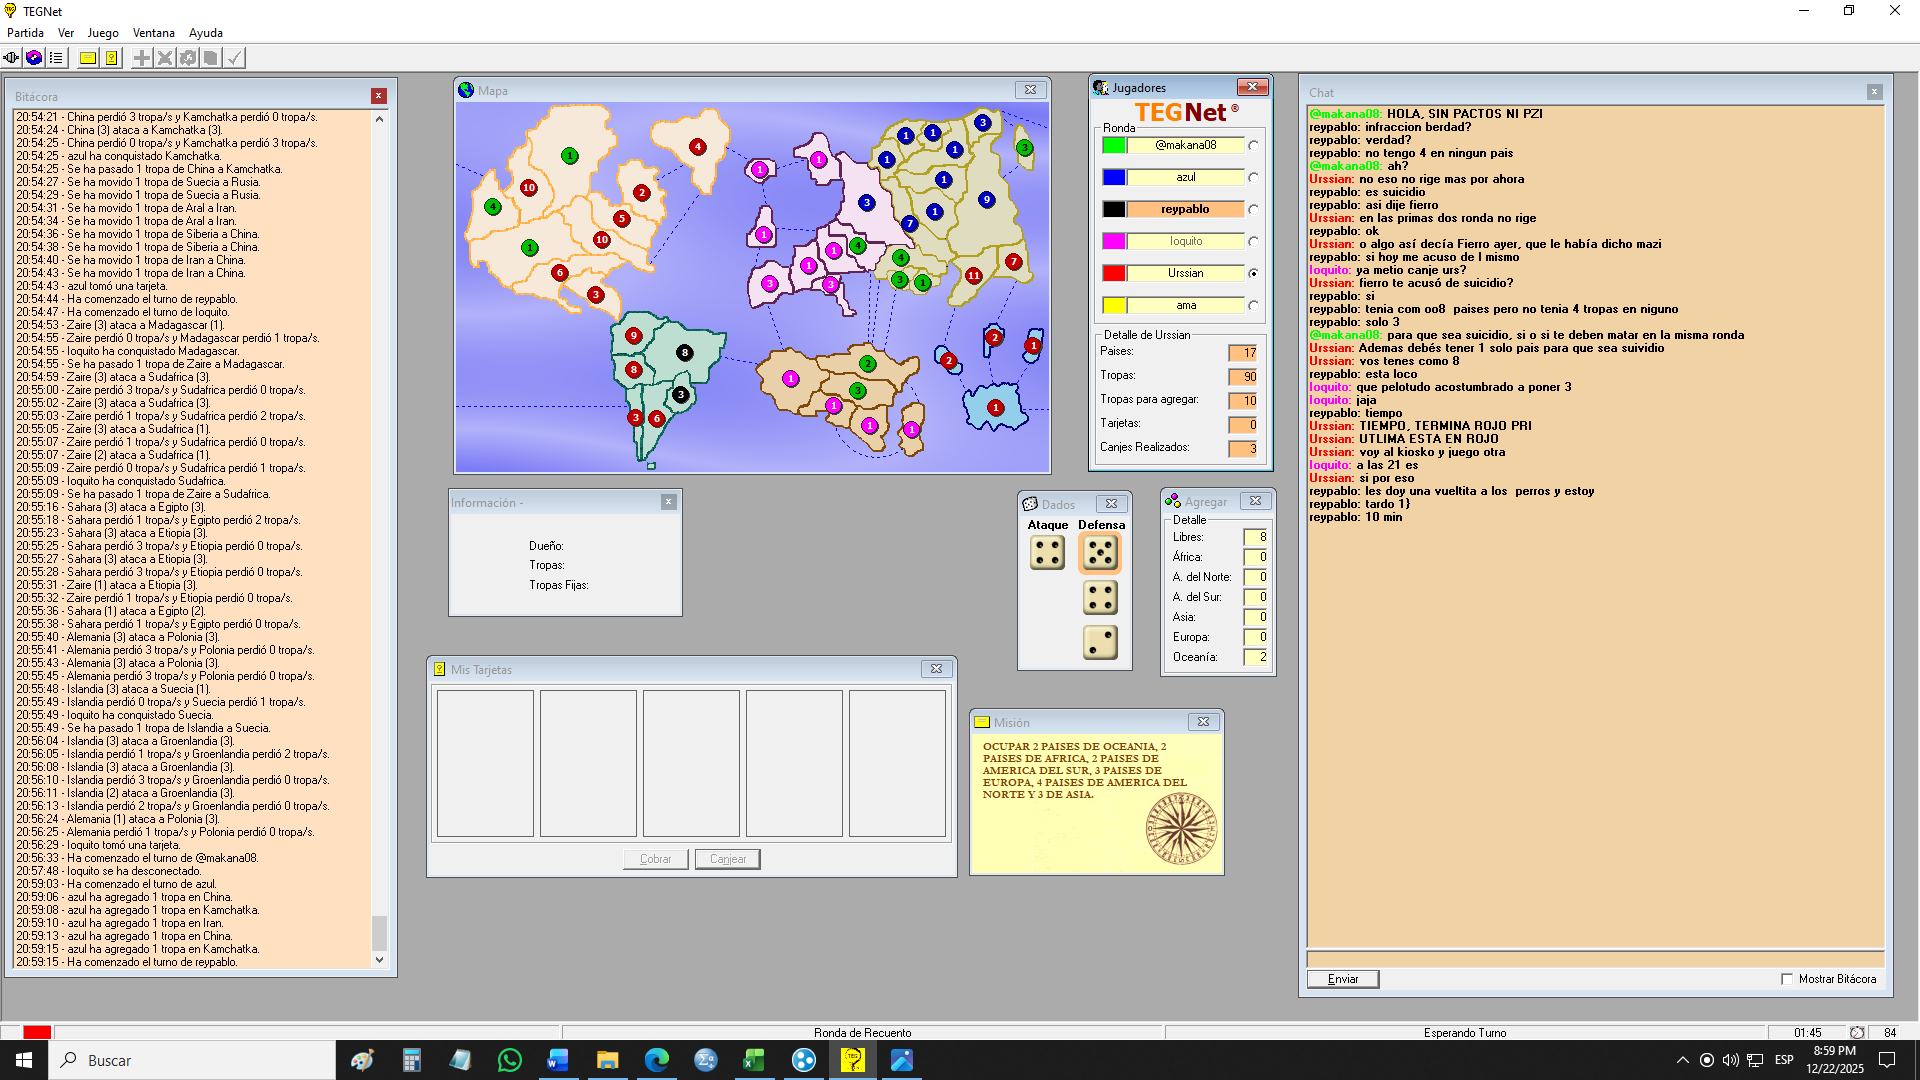Open the Juego menu
The height and width of the screenshot is (1080, 1920).
tap(102, 33)
